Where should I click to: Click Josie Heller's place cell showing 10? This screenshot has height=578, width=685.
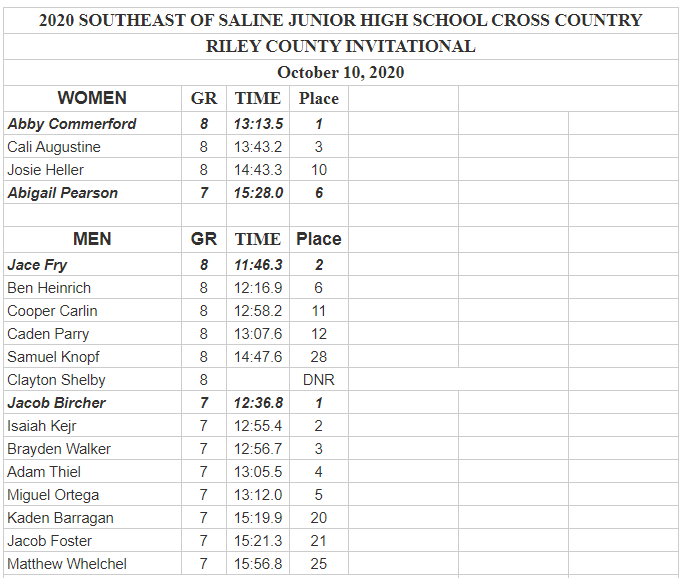[x=318, y=170]
